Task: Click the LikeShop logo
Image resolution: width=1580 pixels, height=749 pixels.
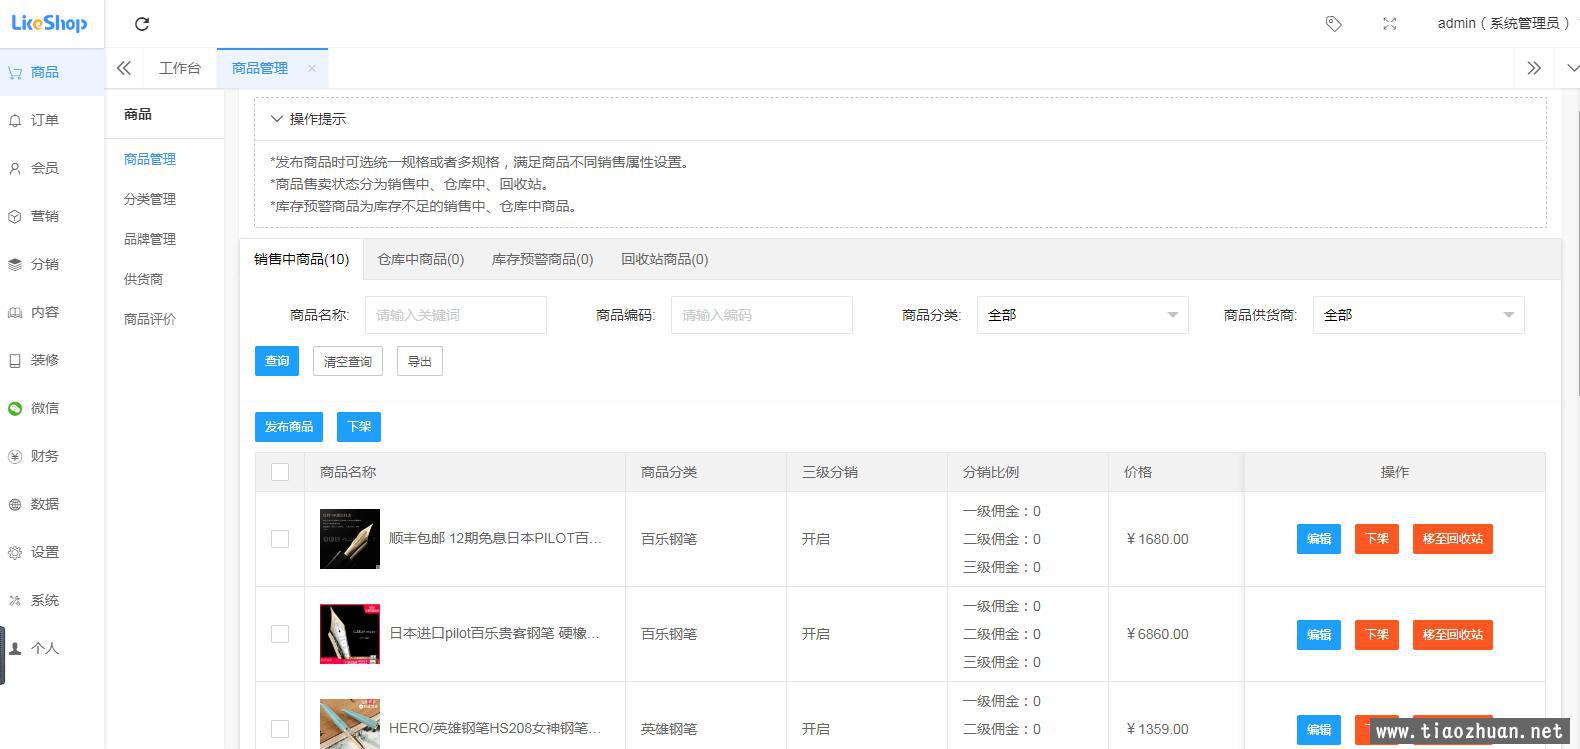Action: 49,23
